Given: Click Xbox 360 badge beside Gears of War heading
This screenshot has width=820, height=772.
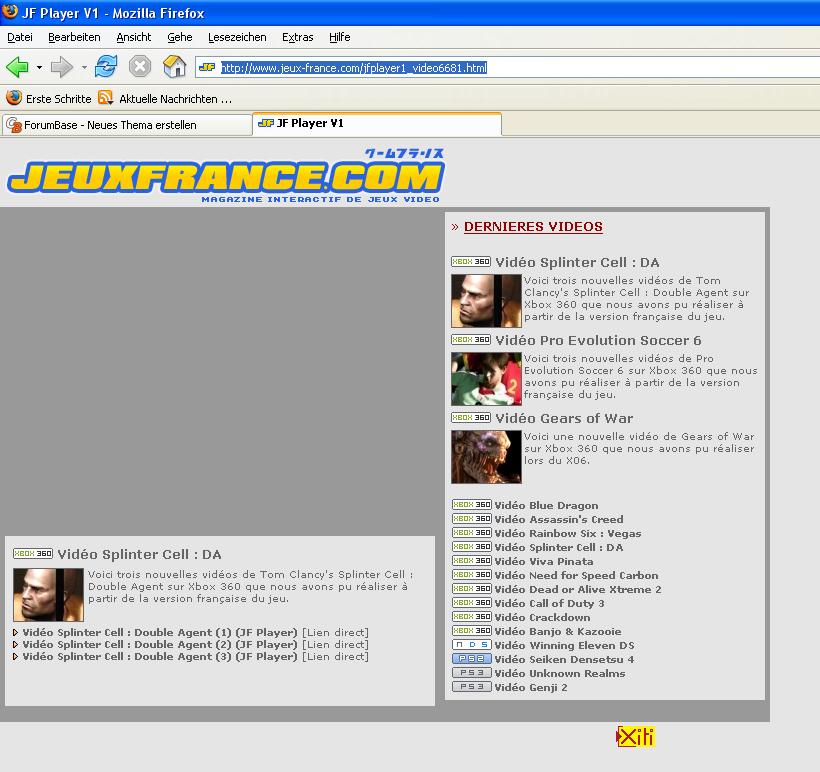Looking at the screenshot, I should point(471,417).
